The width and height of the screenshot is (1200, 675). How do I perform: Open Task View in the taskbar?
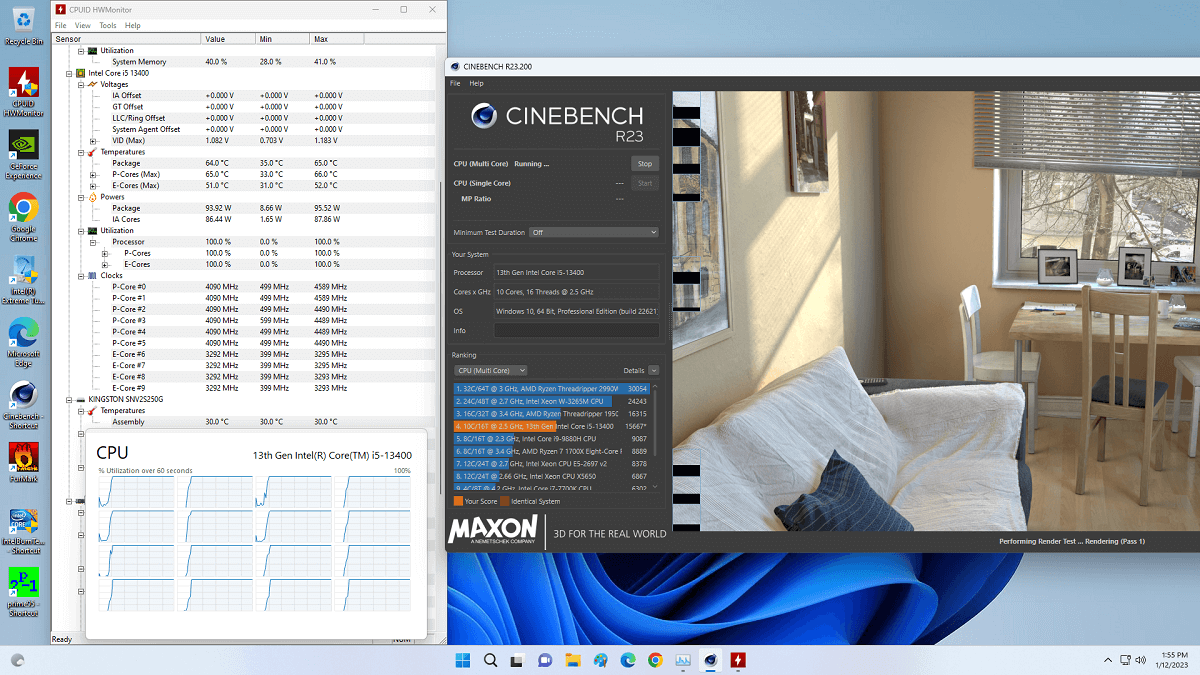tap(518, 660)
